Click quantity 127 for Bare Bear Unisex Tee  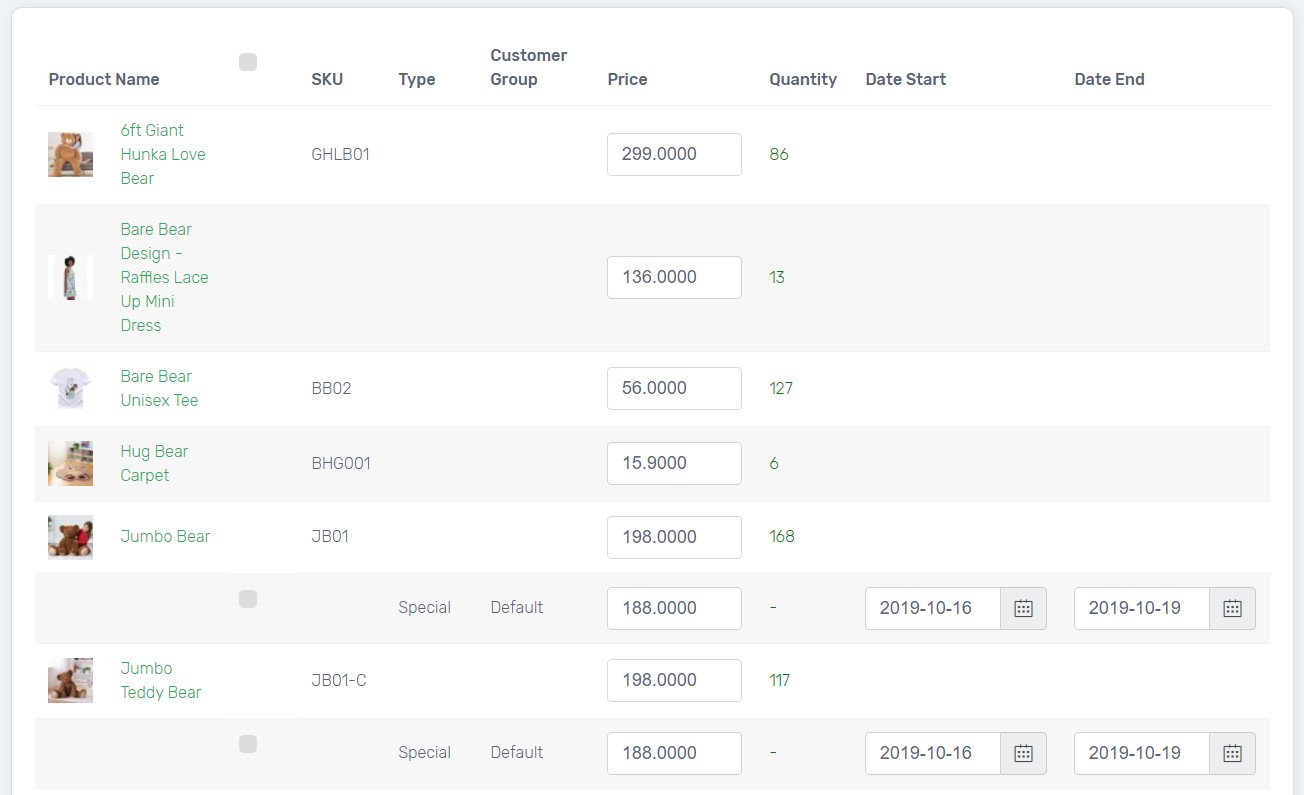point(781,388)
